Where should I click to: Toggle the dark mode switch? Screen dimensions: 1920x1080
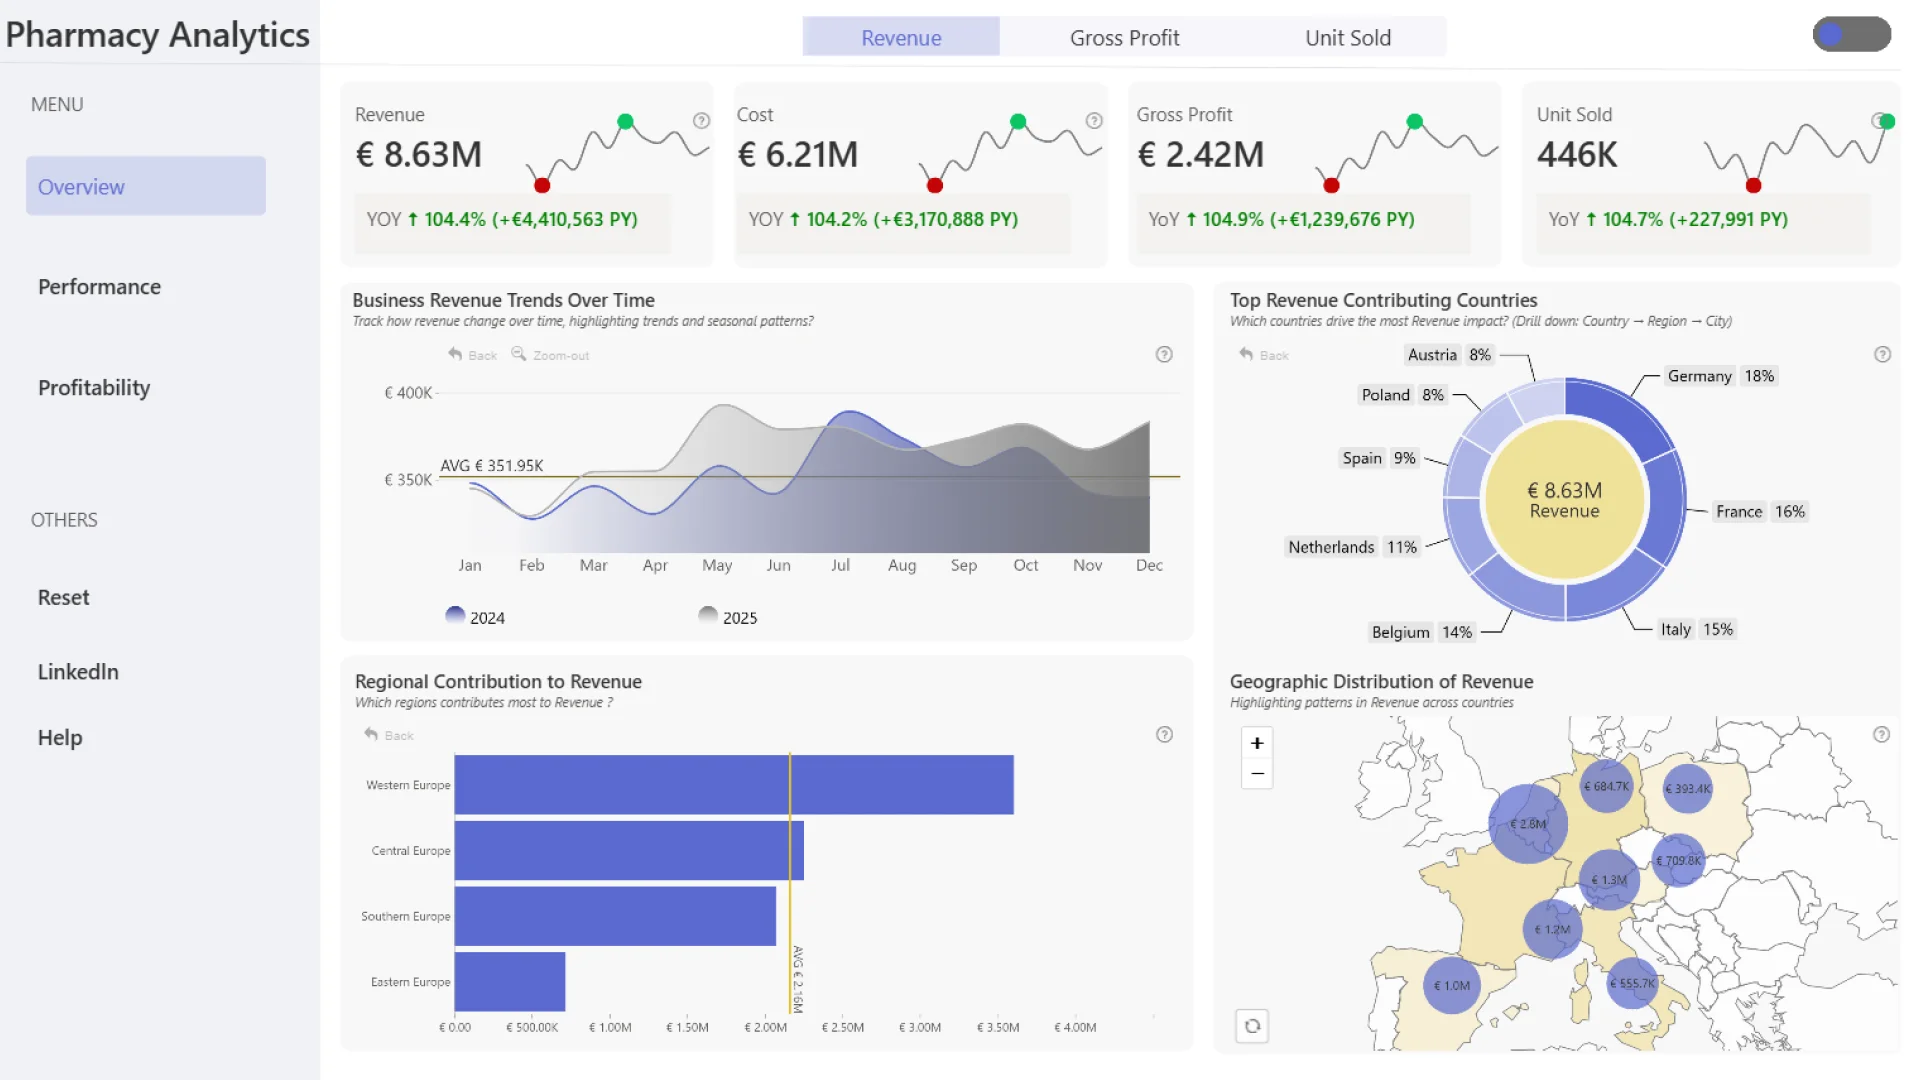point(1851,35)
